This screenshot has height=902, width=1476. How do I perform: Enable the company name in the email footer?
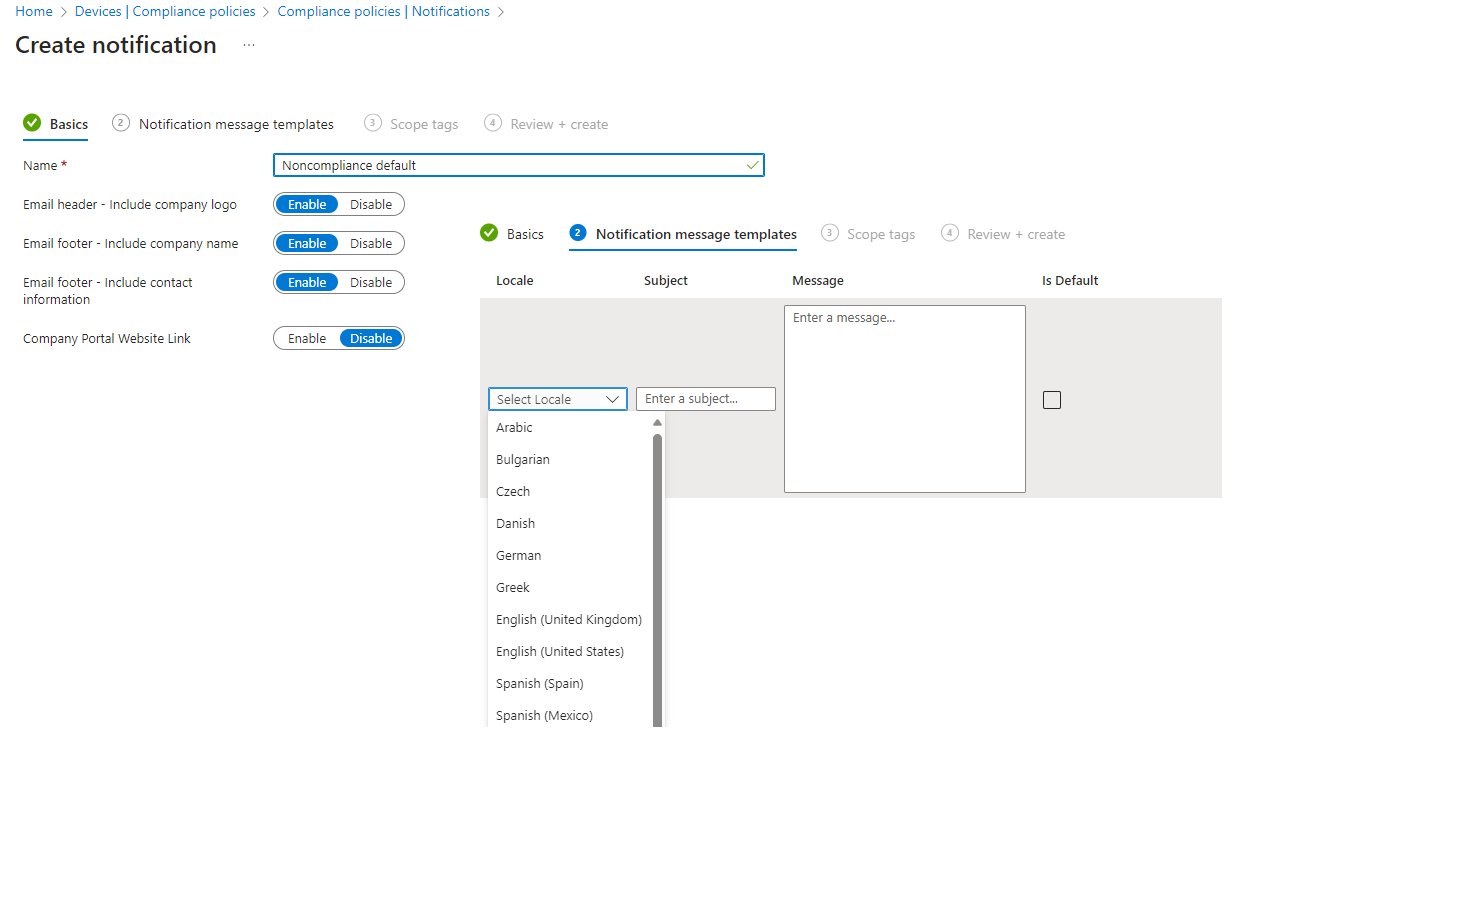[307, 243]
